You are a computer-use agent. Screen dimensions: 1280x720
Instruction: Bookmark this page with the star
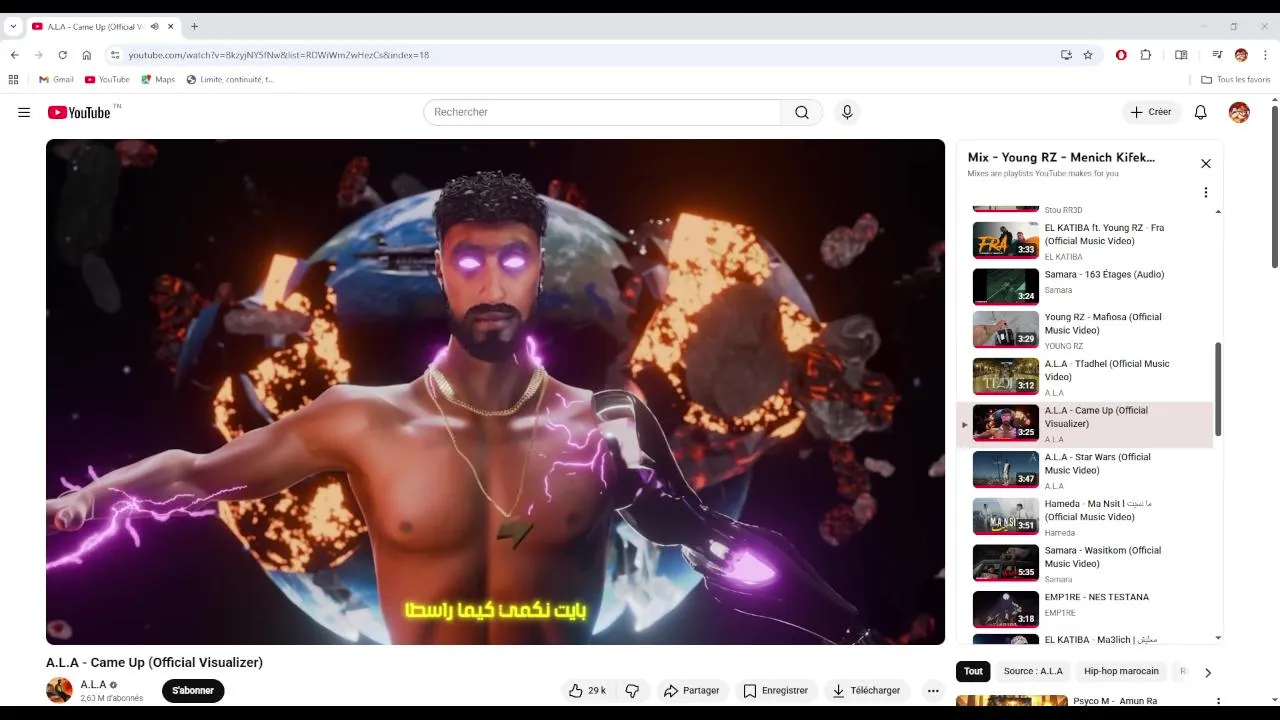click(x=1088, y=55)
